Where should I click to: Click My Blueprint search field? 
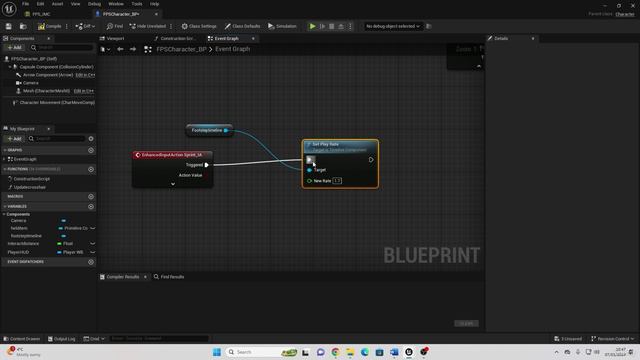[57, 139]
